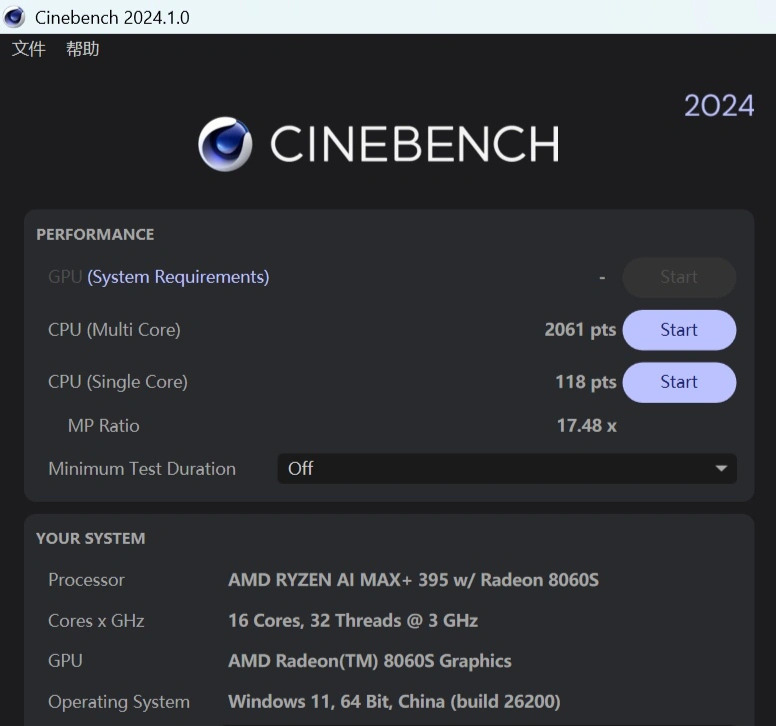Select the AMD RYZEN AI MAX+ 395 processor text

[x=413, y=580]
